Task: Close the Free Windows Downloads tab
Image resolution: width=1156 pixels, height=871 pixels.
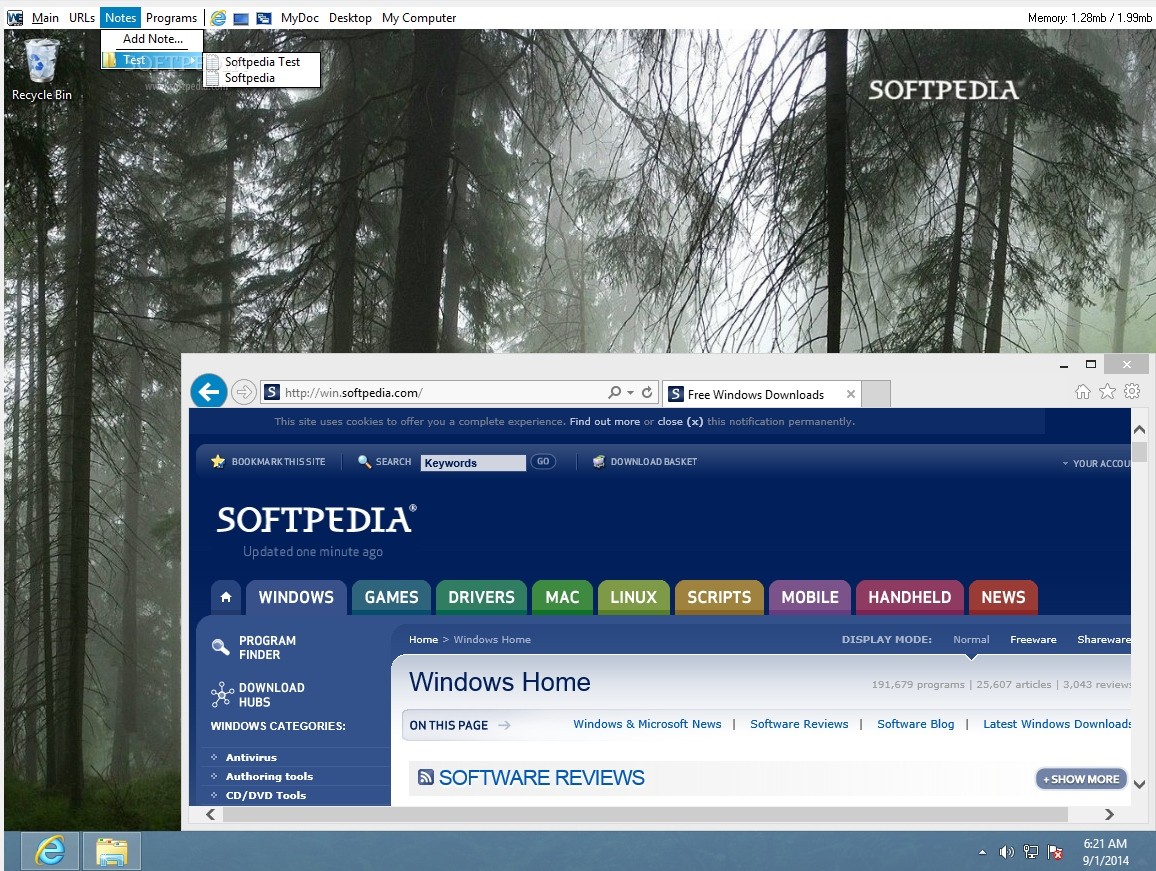Action: (x=851, y=394)
